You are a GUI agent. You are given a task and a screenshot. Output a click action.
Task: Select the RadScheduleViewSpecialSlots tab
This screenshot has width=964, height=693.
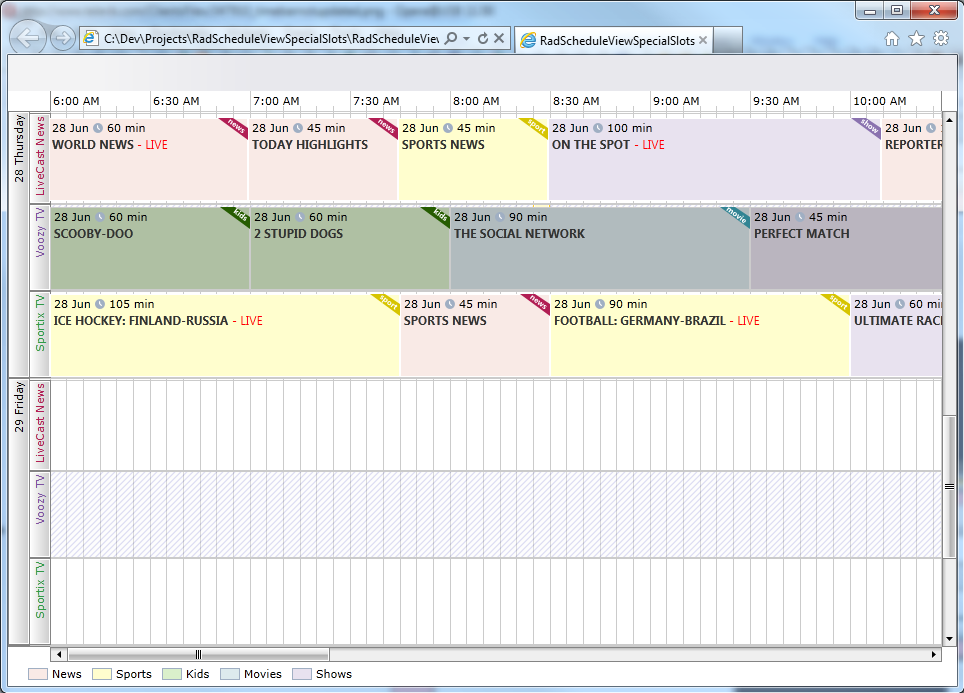pos(614,40)
